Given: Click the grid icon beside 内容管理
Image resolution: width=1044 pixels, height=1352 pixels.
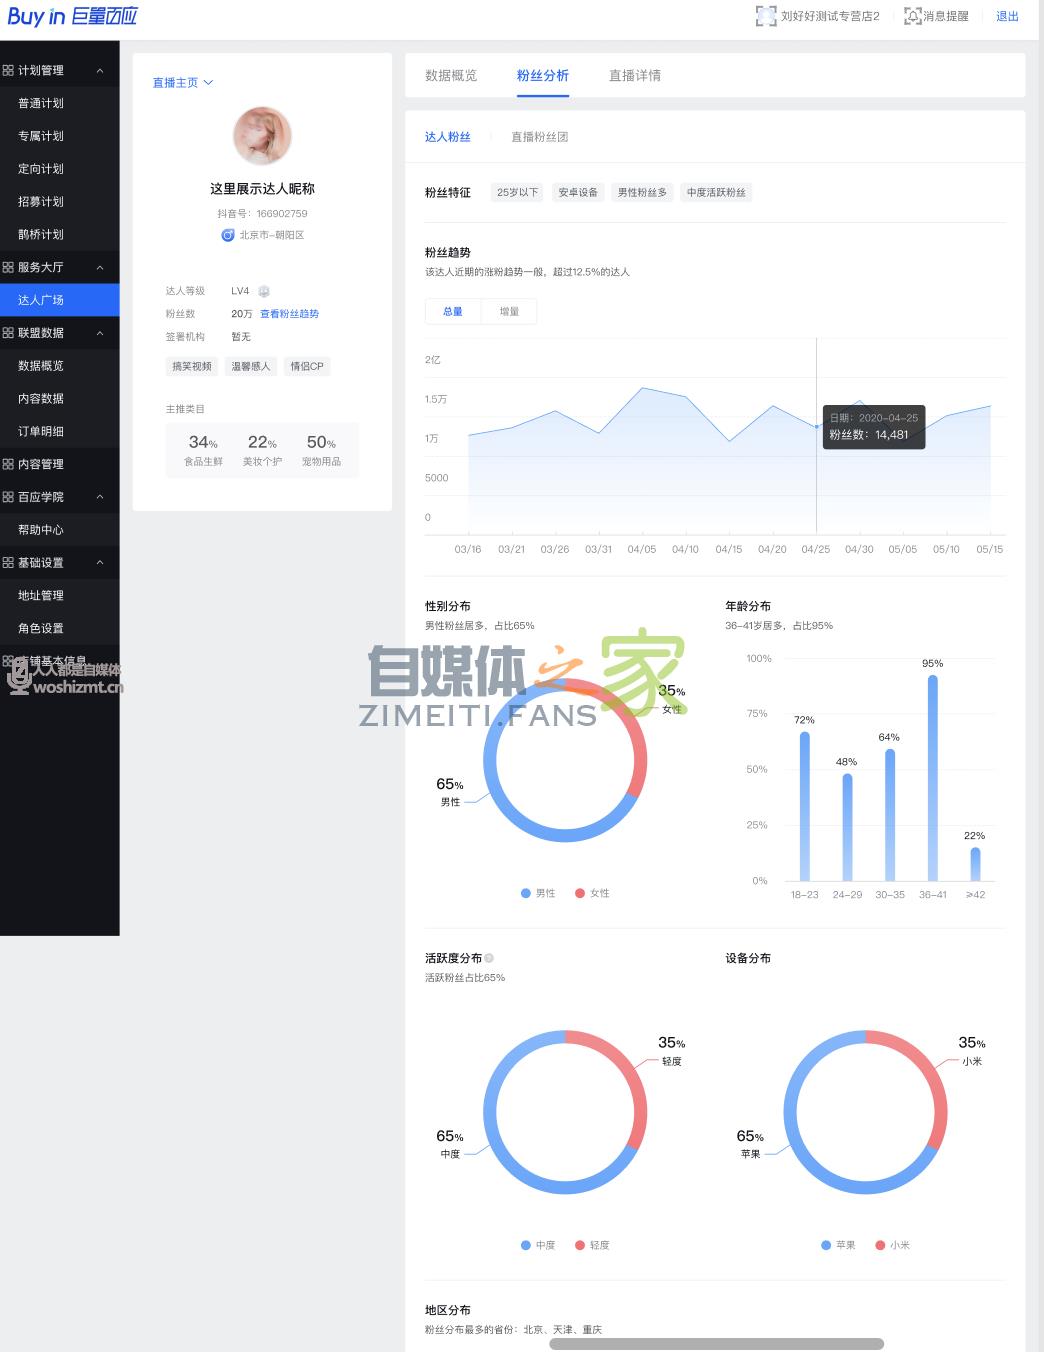Looking at the screenshot, I should pos(8,464).
